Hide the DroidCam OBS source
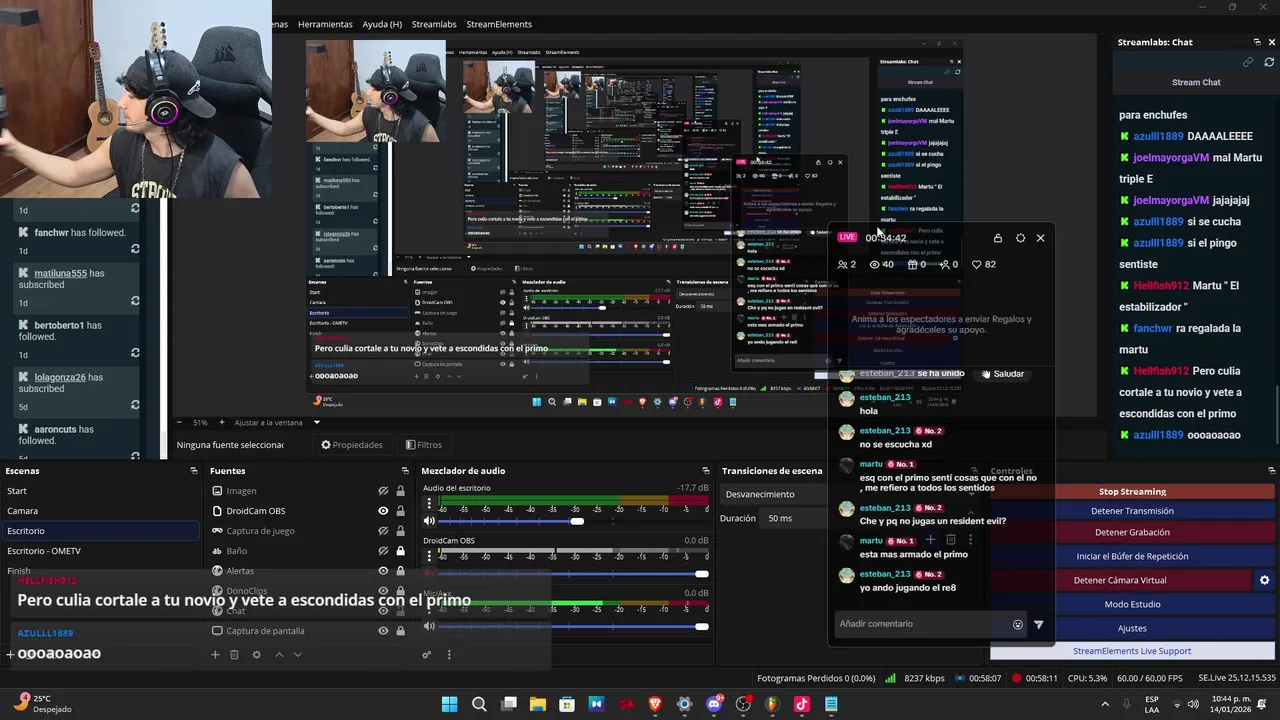1280x720 pixels. click(x=383, y=511)
